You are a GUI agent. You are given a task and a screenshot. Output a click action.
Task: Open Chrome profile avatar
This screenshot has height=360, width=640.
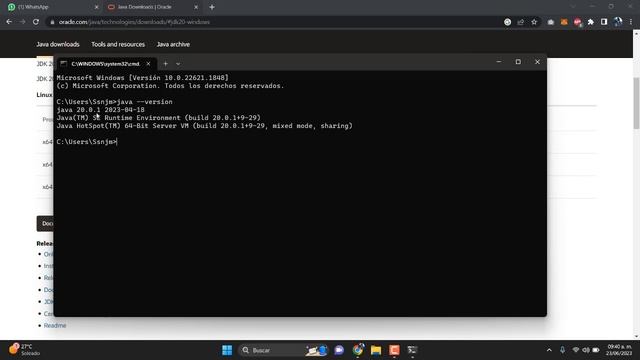click(618, 22)
